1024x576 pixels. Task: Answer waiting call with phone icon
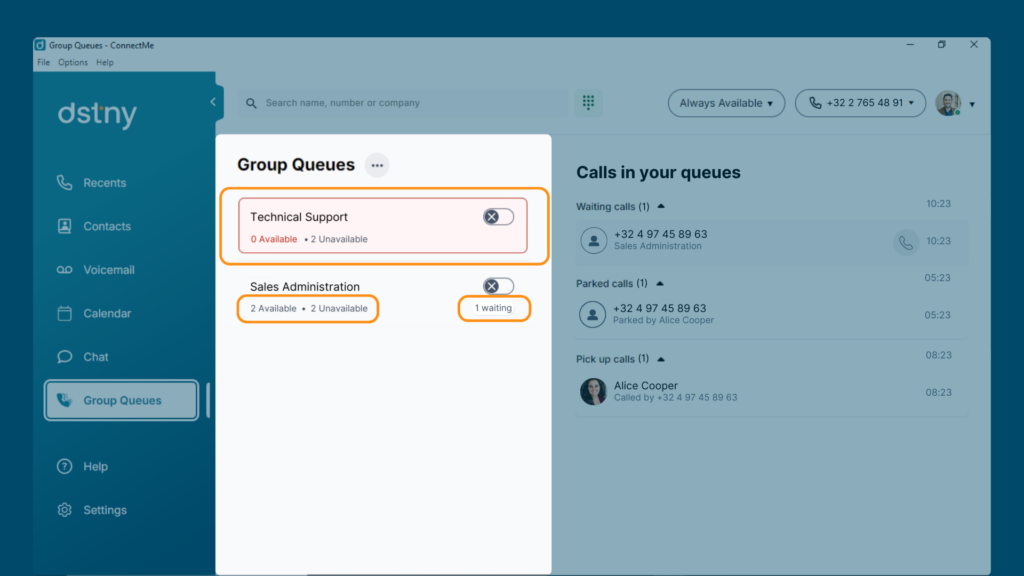coord(905,242)
